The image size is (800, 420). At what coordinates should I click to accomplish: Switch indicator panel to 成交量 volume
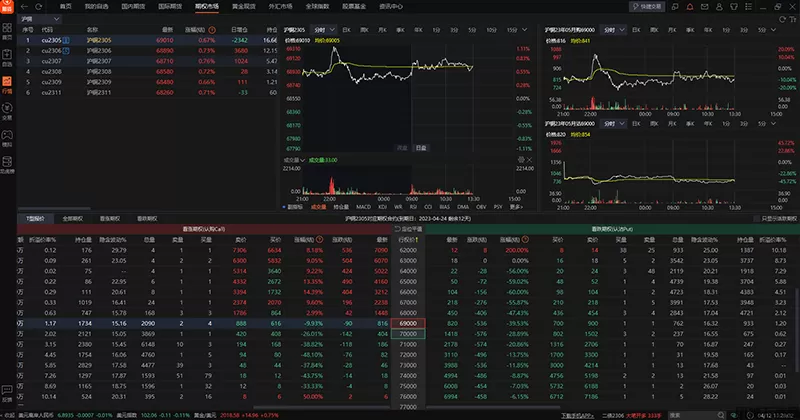(318, 208)
